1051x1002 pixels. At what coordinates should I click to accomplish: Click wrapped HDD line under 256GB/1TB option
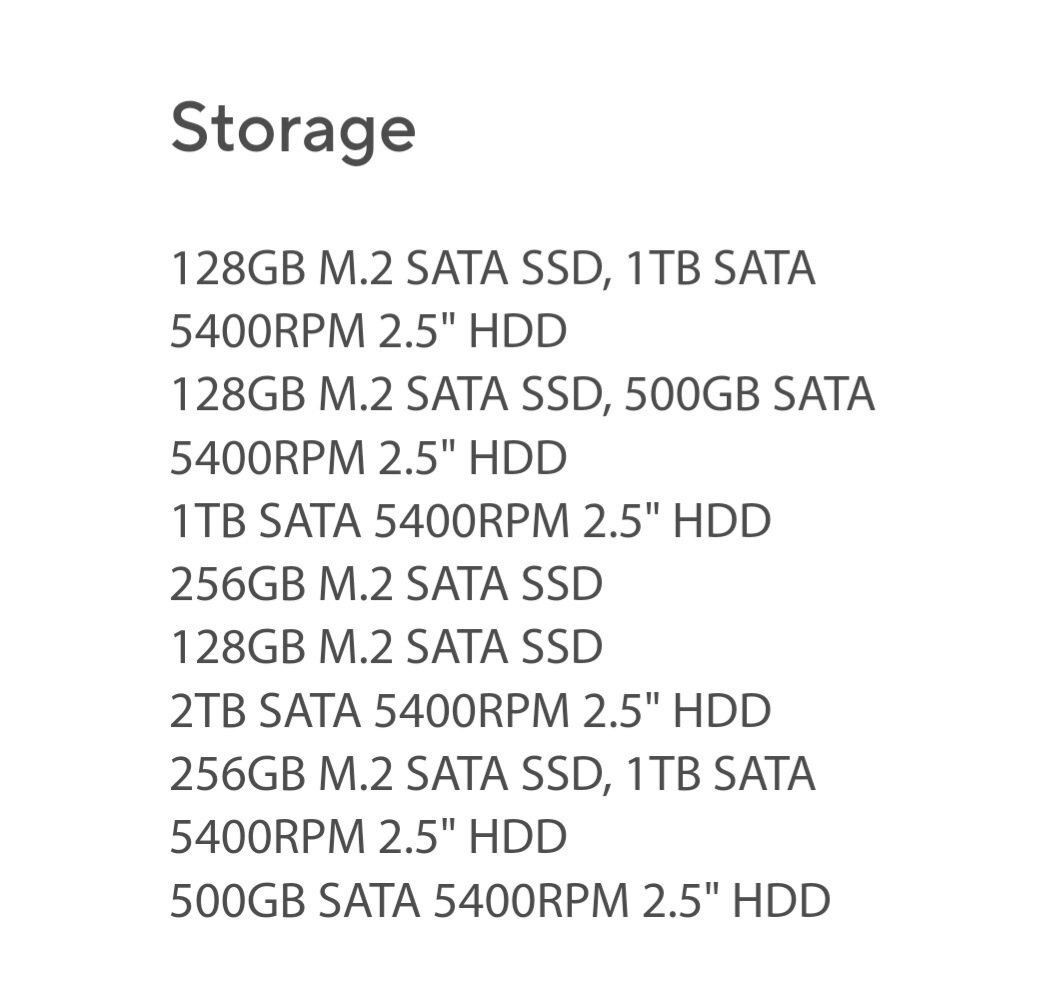tap(368, 836)
